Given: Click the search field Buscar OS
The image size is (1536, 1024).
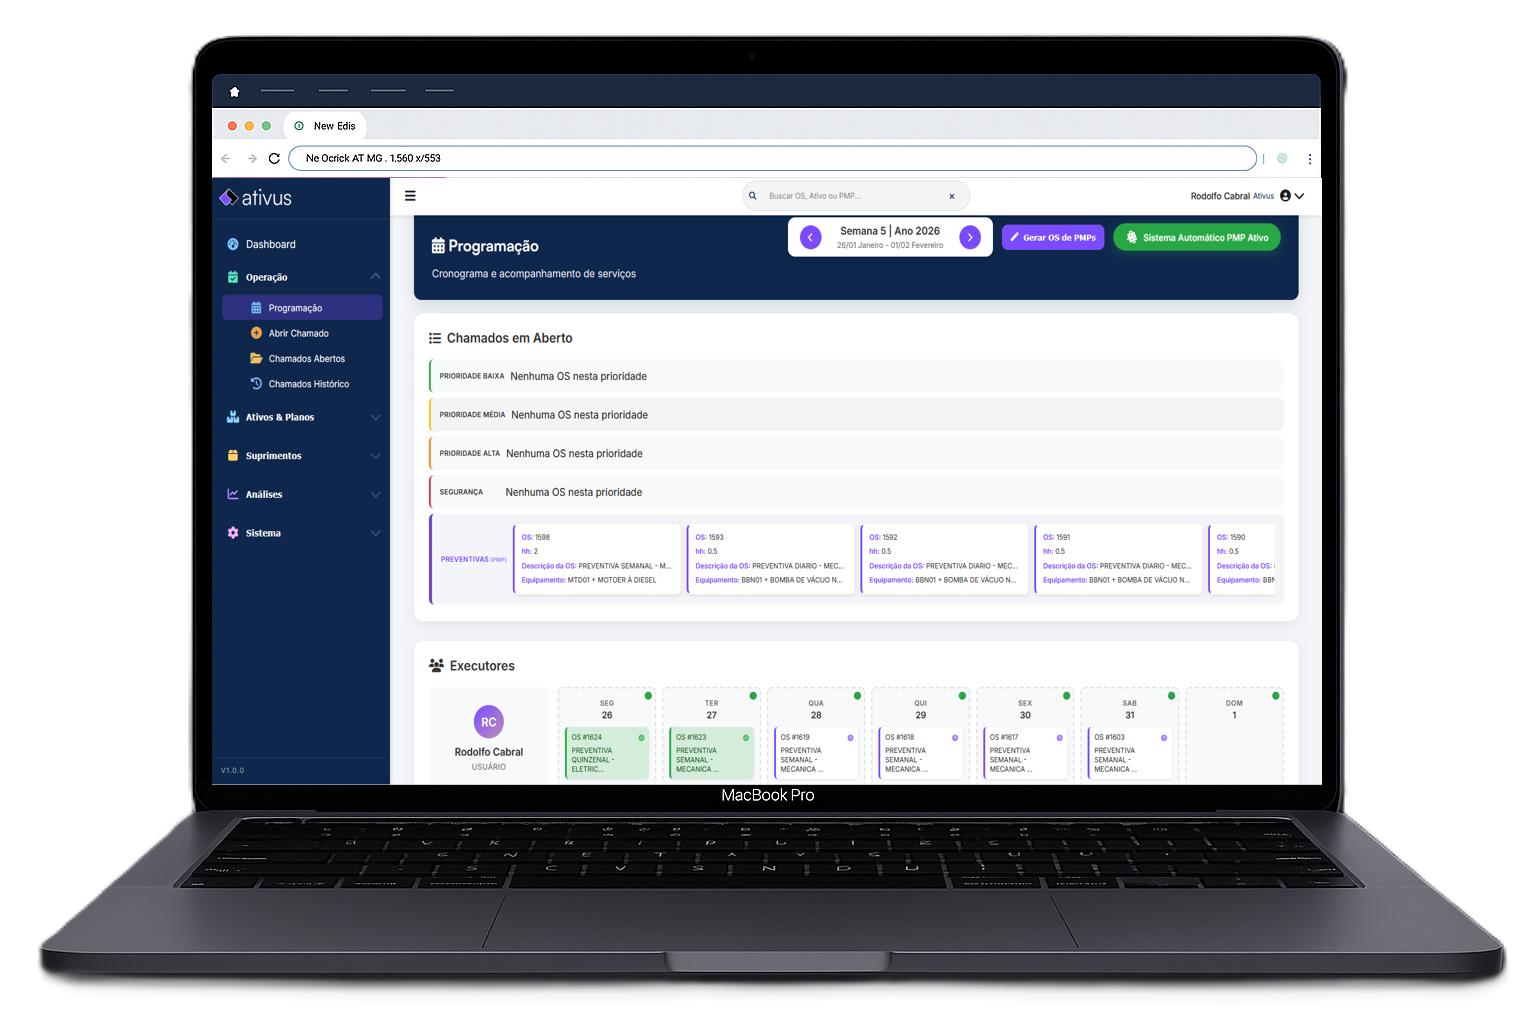Looking at the screenshot, I should click(850, 196).
